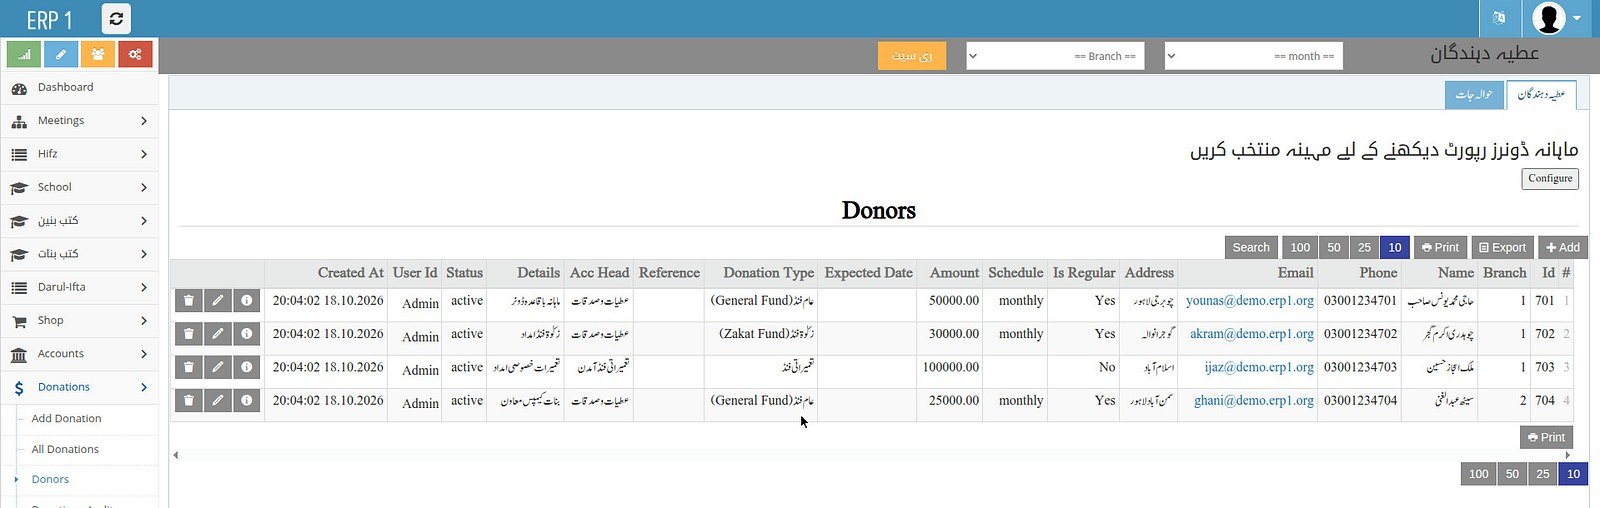1600x508 pixels.
Task: Edit donor row 701 via pencil icon
Action: (218, 301)
